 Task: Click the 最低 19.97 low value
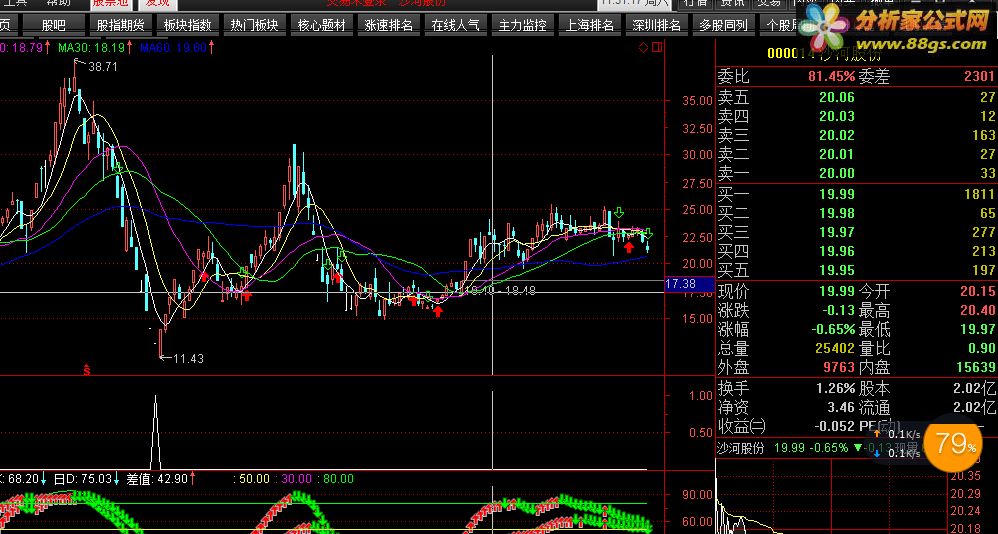(x=978, y=330)
